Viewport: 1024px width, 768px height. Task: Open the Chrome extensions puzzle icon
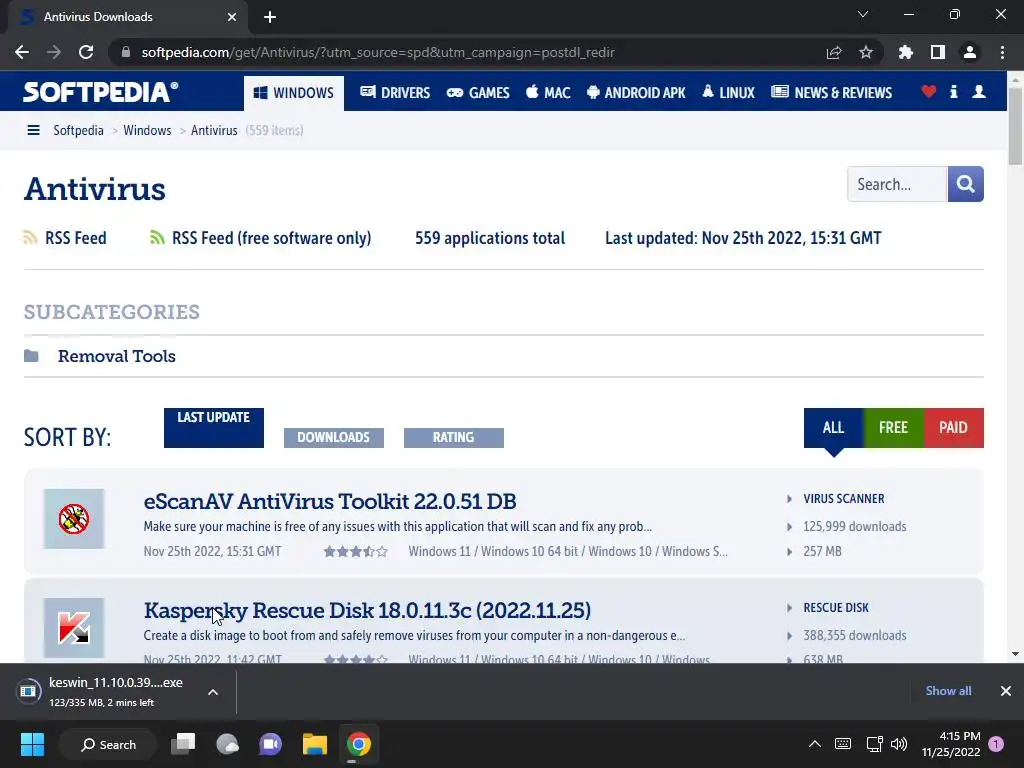[906, 52]
